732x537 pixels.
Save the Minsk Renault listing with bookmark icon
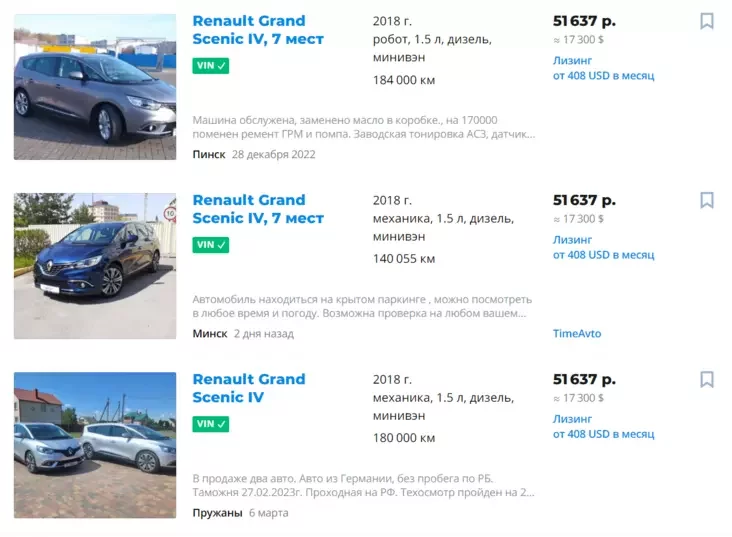click(706, 200)
